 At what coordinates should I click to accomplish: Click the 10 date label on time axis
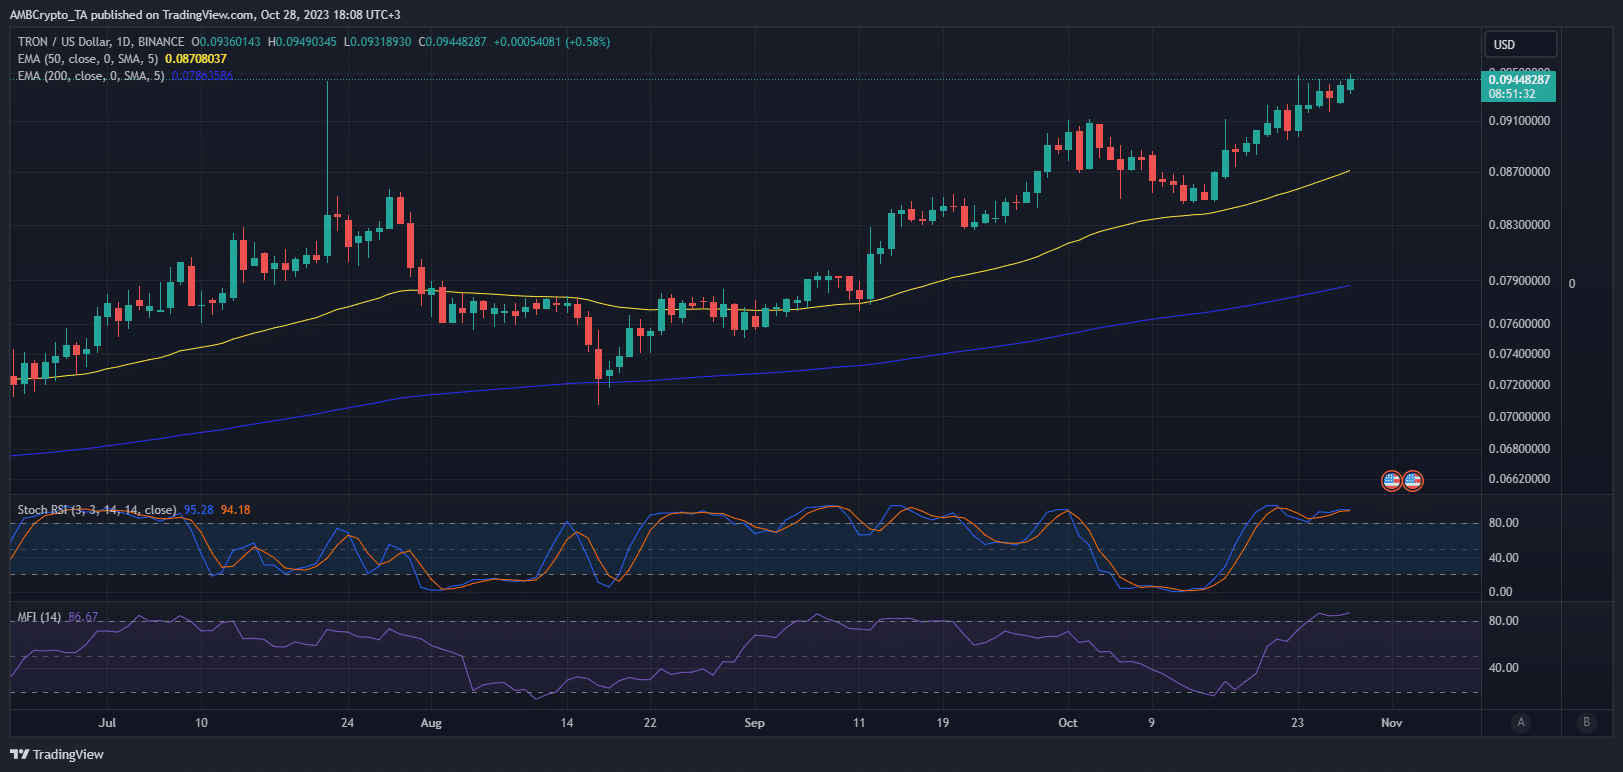201,723
